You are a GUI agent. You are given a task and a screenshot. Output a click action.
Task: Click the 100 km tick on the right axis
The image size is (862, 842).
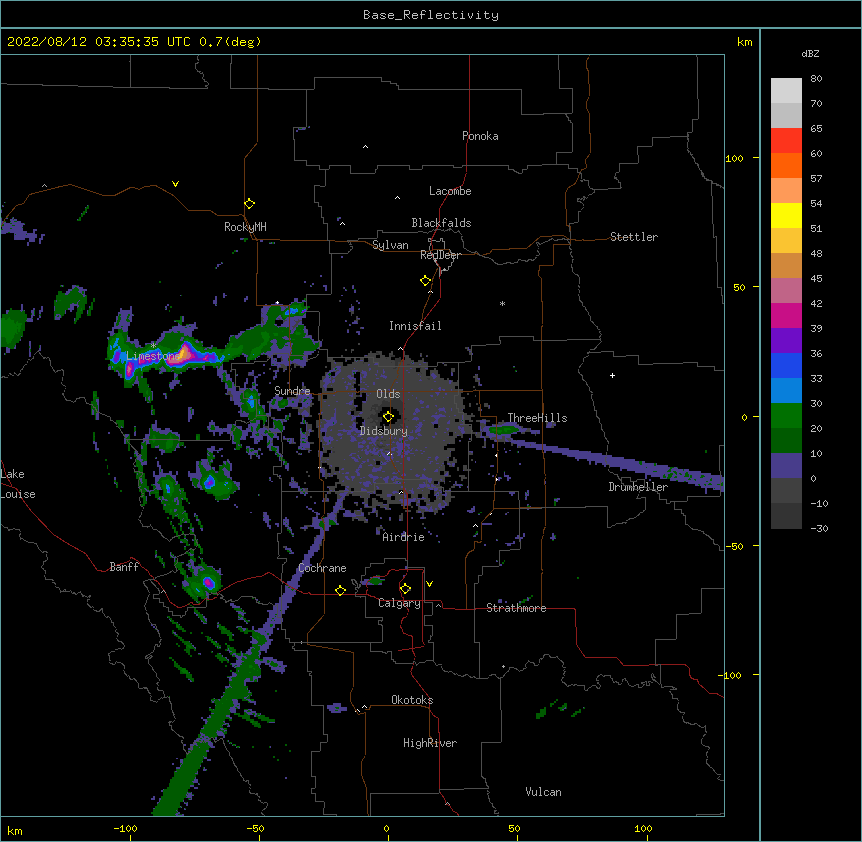pos(734,158)
